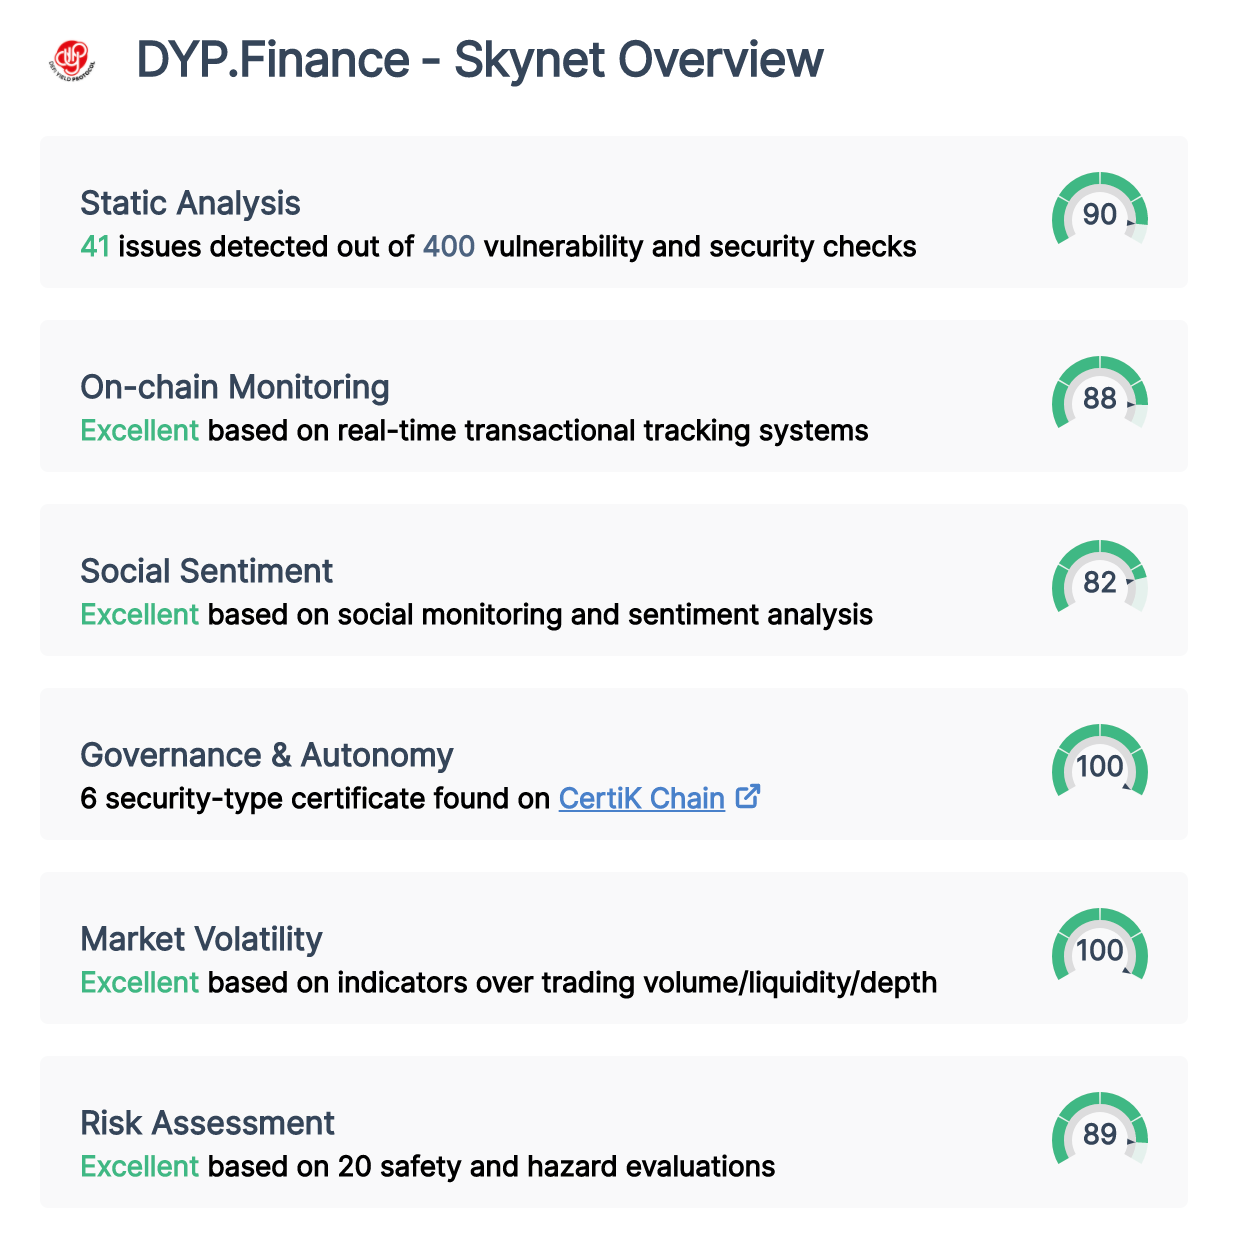The image size is (1252, 1234).
Task: Open the CertiK Chain link
Action: pyautogui.click(x=641, y=798)
